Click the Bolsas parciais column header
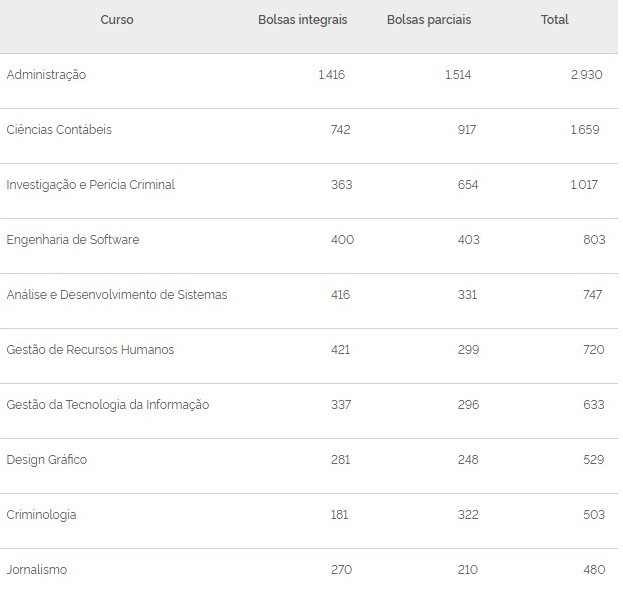 (x=428, y=20)
